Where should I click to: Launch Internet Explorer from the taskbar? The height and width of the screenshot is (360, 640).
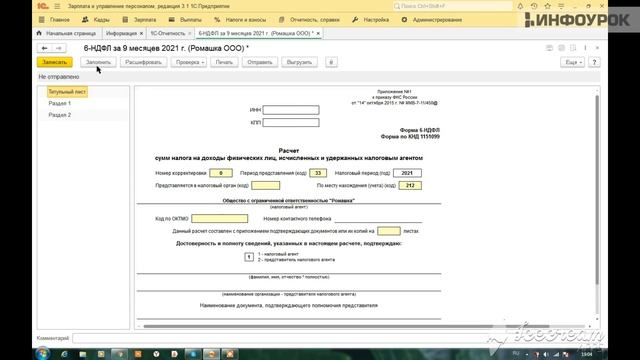tap(64, 354)
